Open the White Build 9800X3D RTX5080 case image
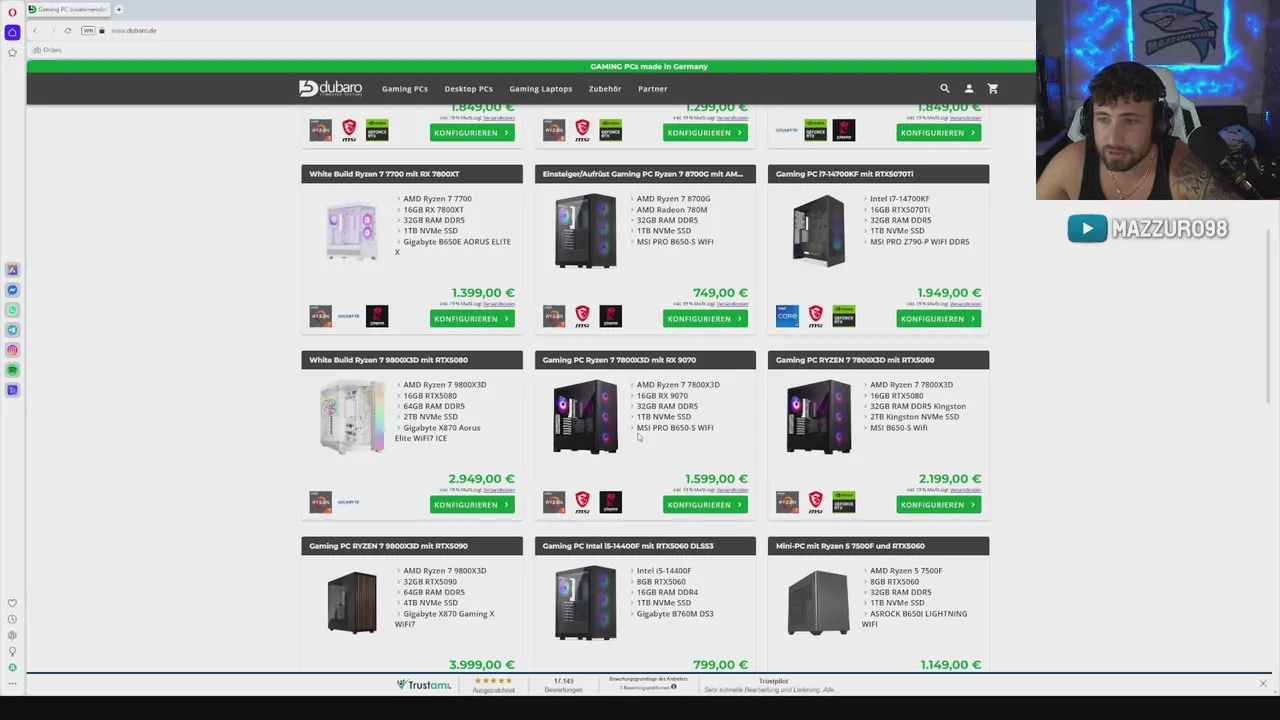This screenshot has width=1280, height=720. [352, 416]
